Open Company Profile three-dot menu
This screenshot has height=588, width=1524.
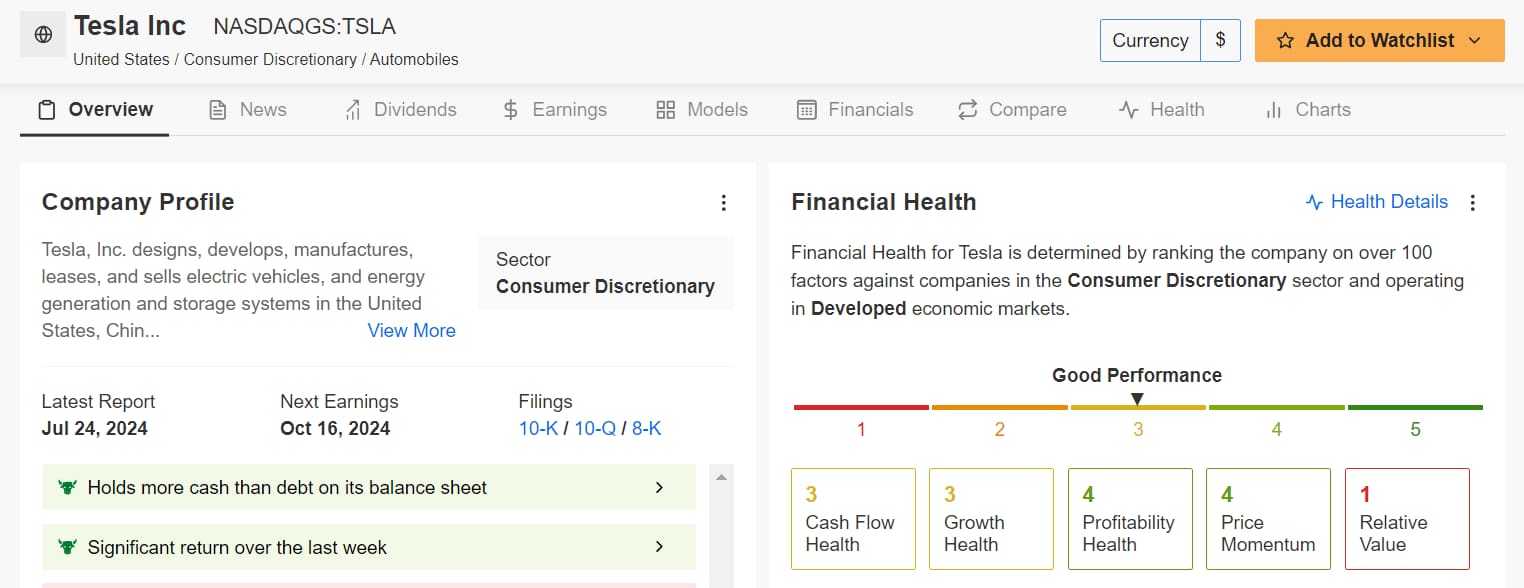click(724, 203)
